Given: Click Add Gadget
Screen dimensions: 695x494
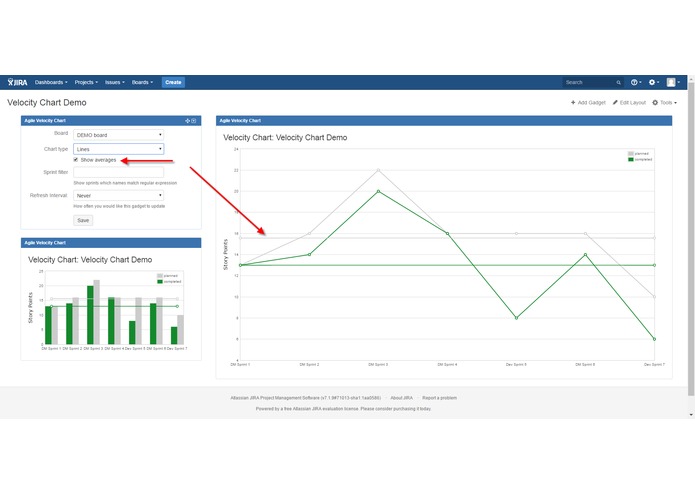Looking at the screenshot, I should tap(588, 103).
